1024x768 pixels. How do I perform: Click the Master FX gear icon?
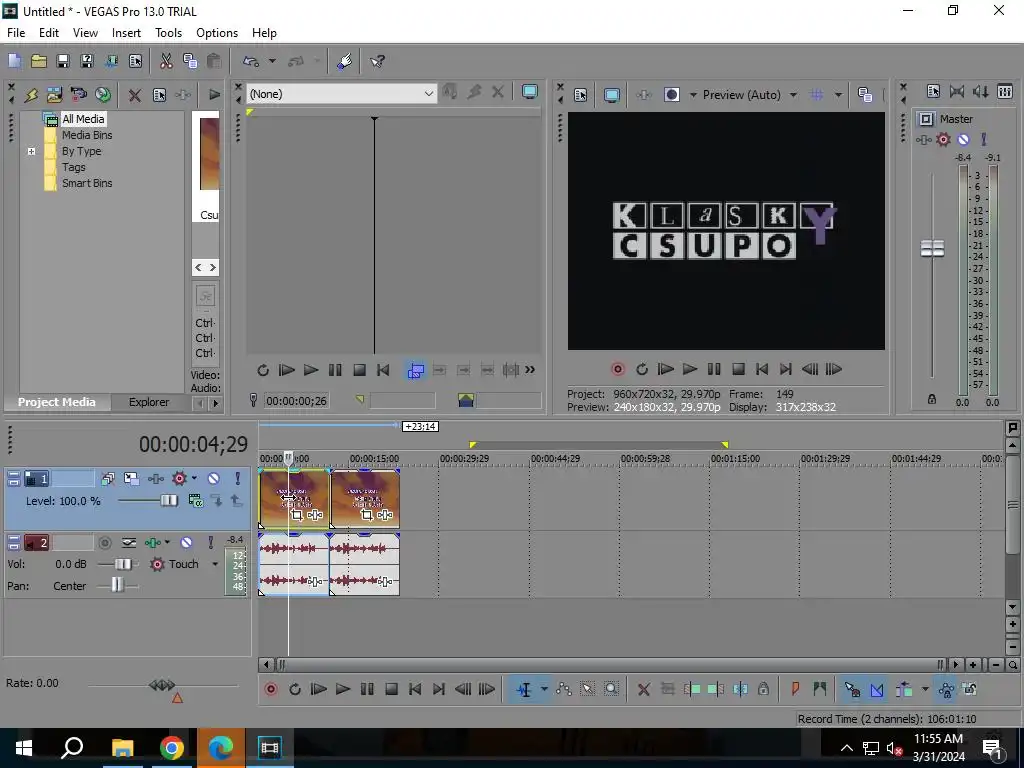[x=943, y=139]
